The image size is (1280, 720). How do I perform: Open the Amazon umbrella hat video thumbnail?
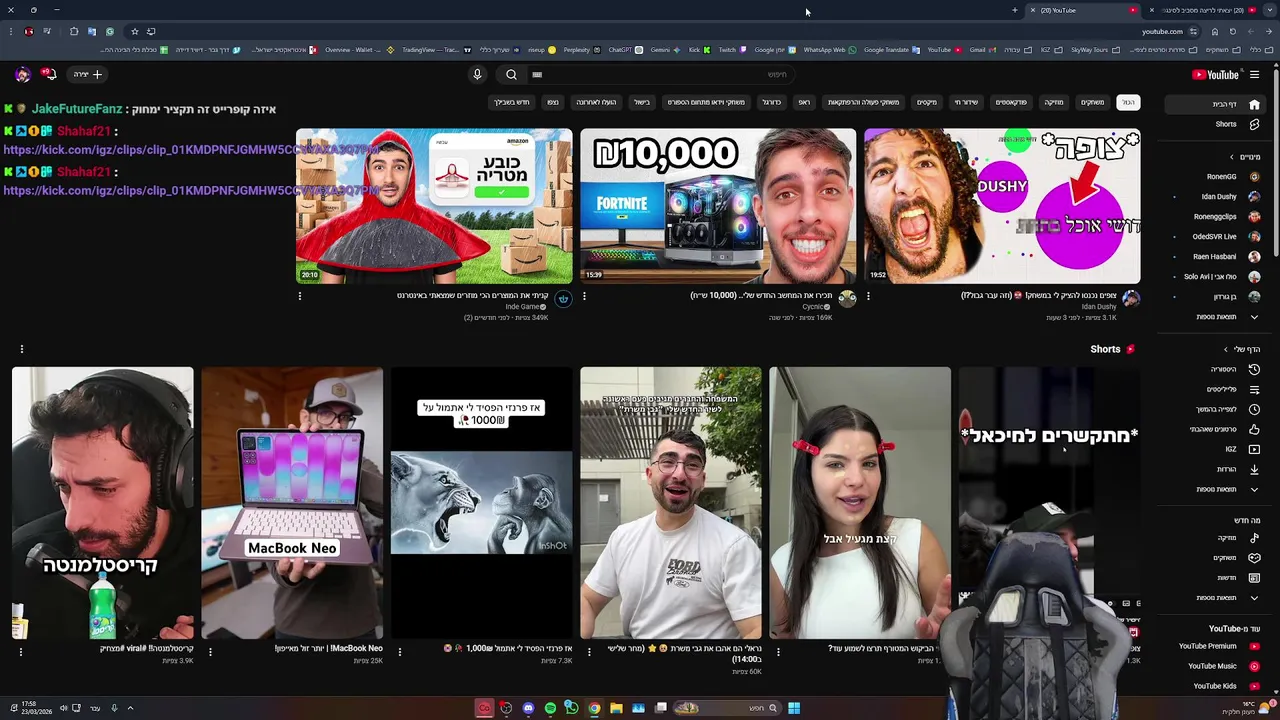pyautogui.click(x=434, y=206)
